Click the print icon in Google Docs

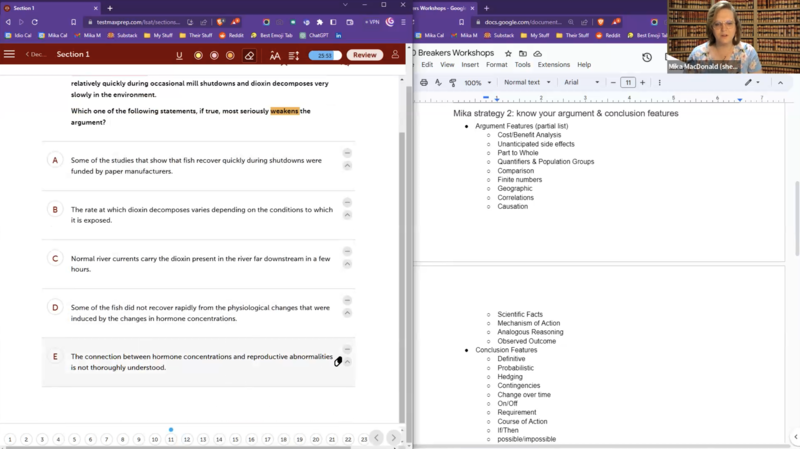coord(424,82)
